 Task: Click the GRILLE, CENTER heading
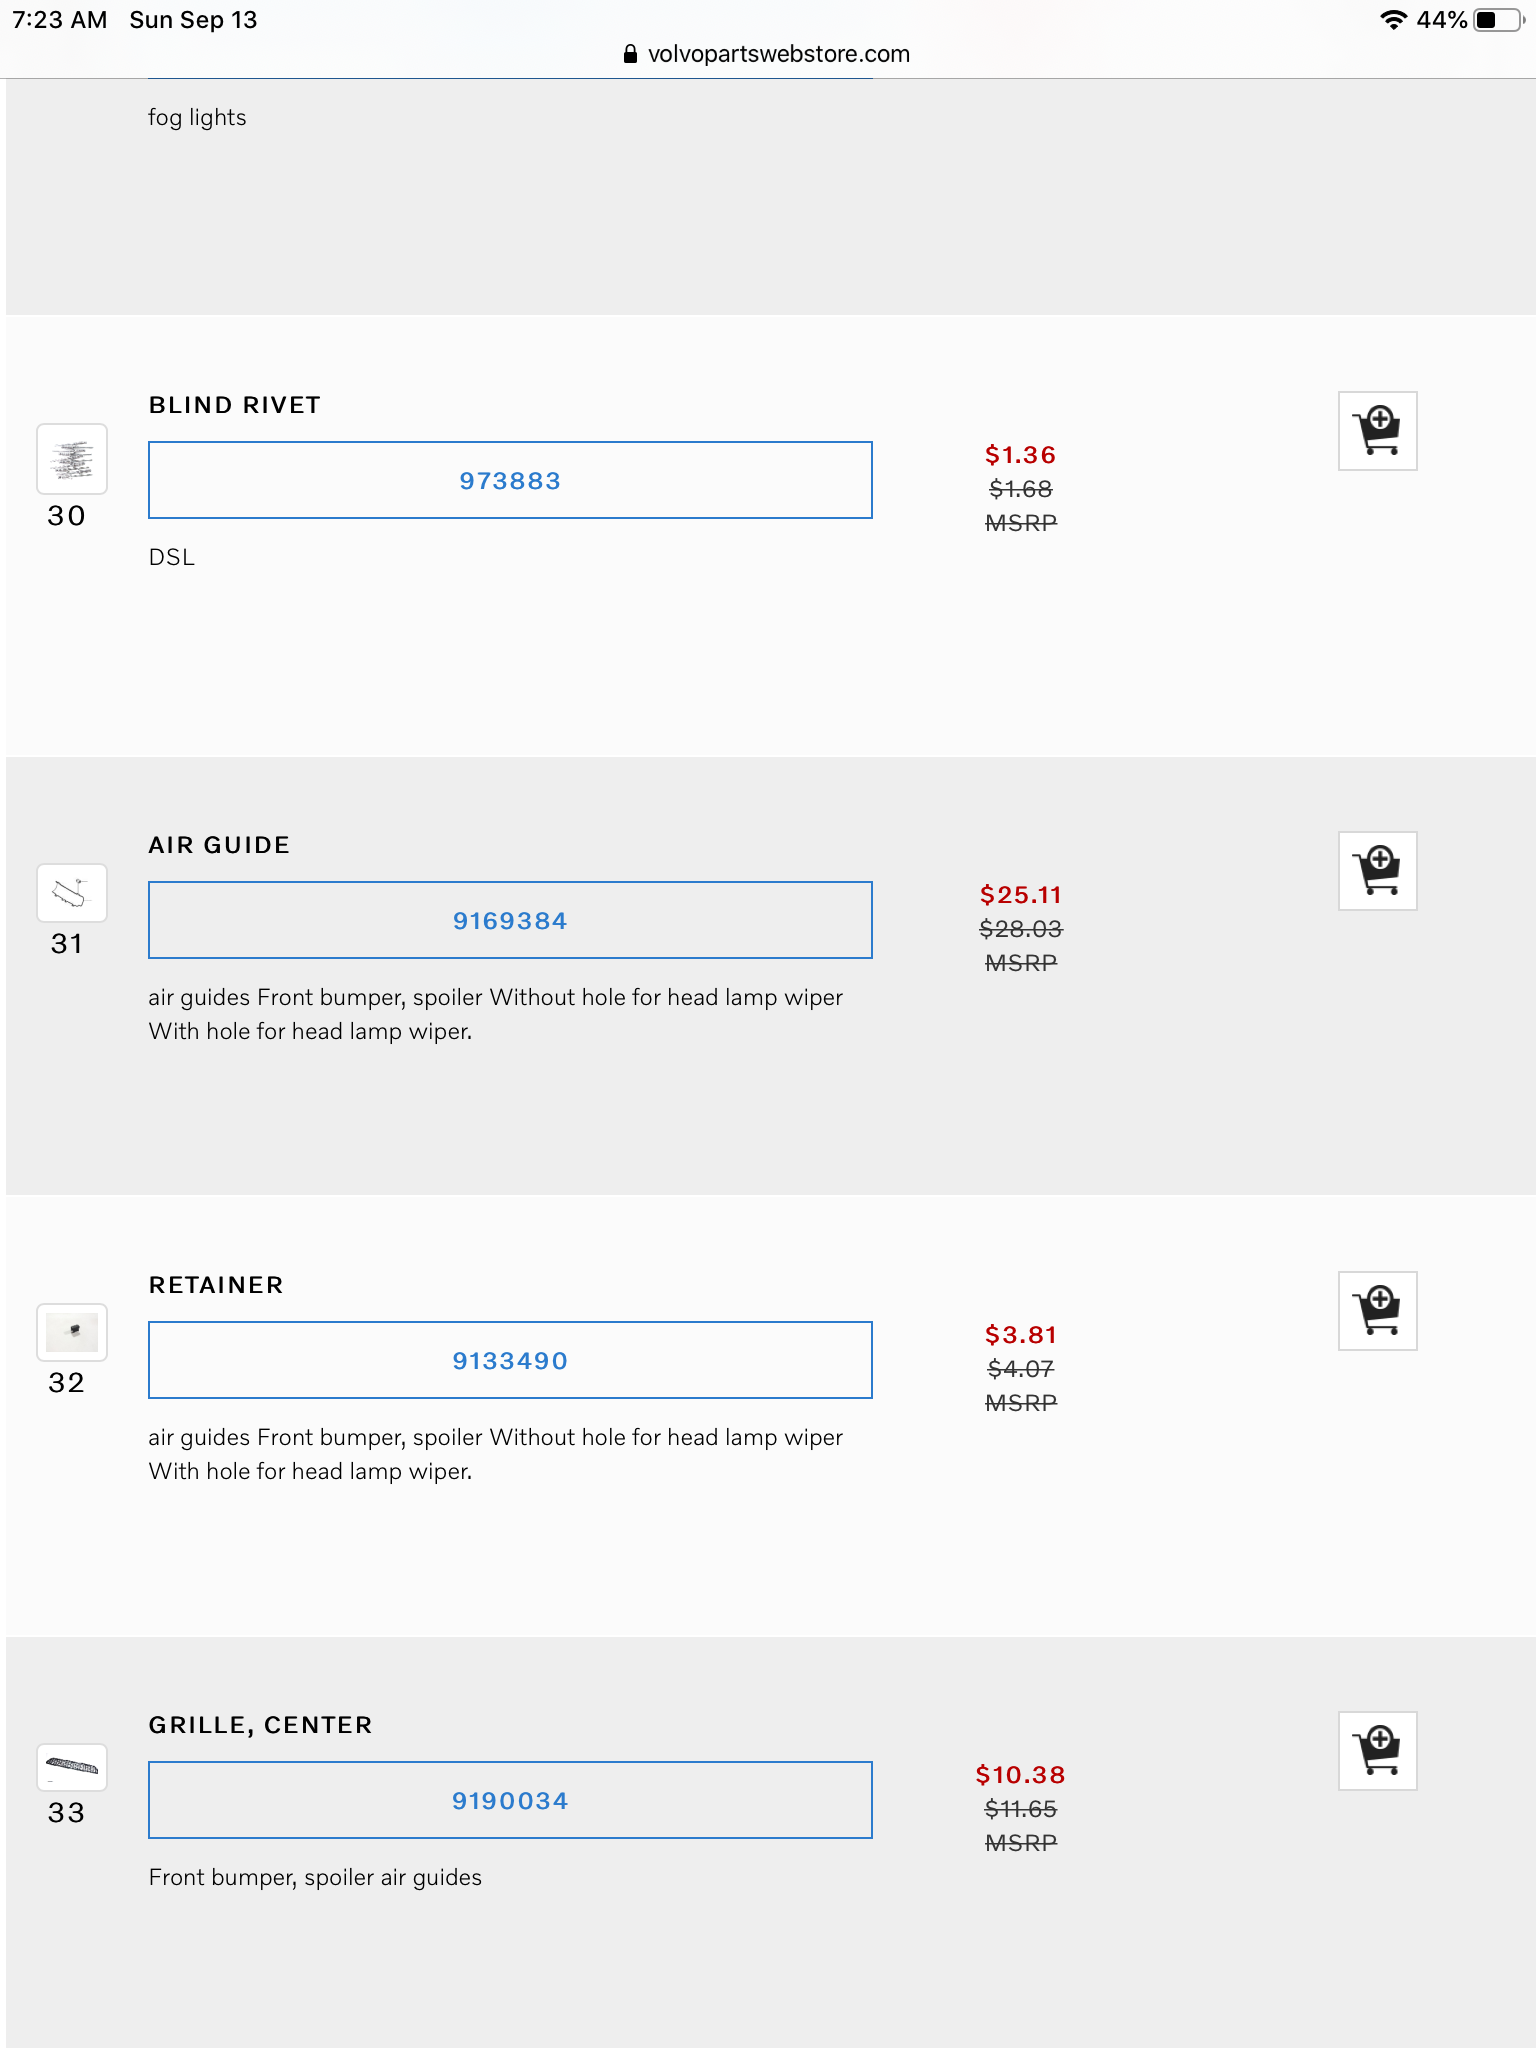pos(261,1725)
